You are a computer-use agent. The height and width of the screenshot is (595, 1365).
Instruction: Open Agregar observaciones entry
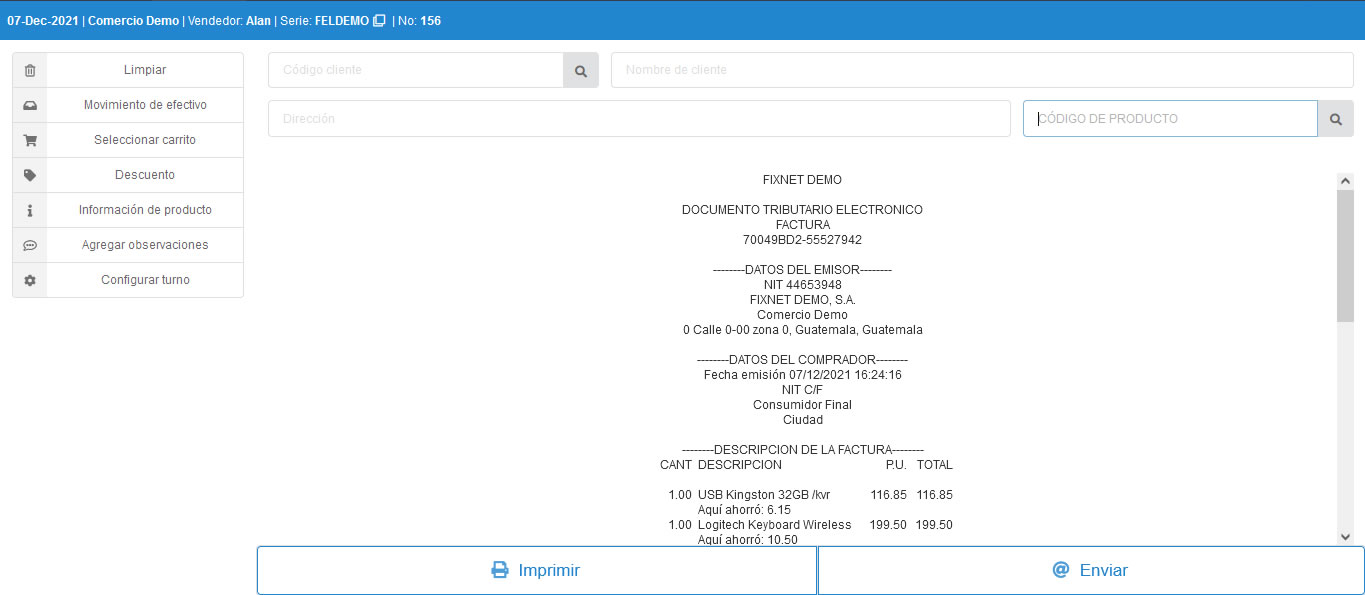tap(145, 245)
